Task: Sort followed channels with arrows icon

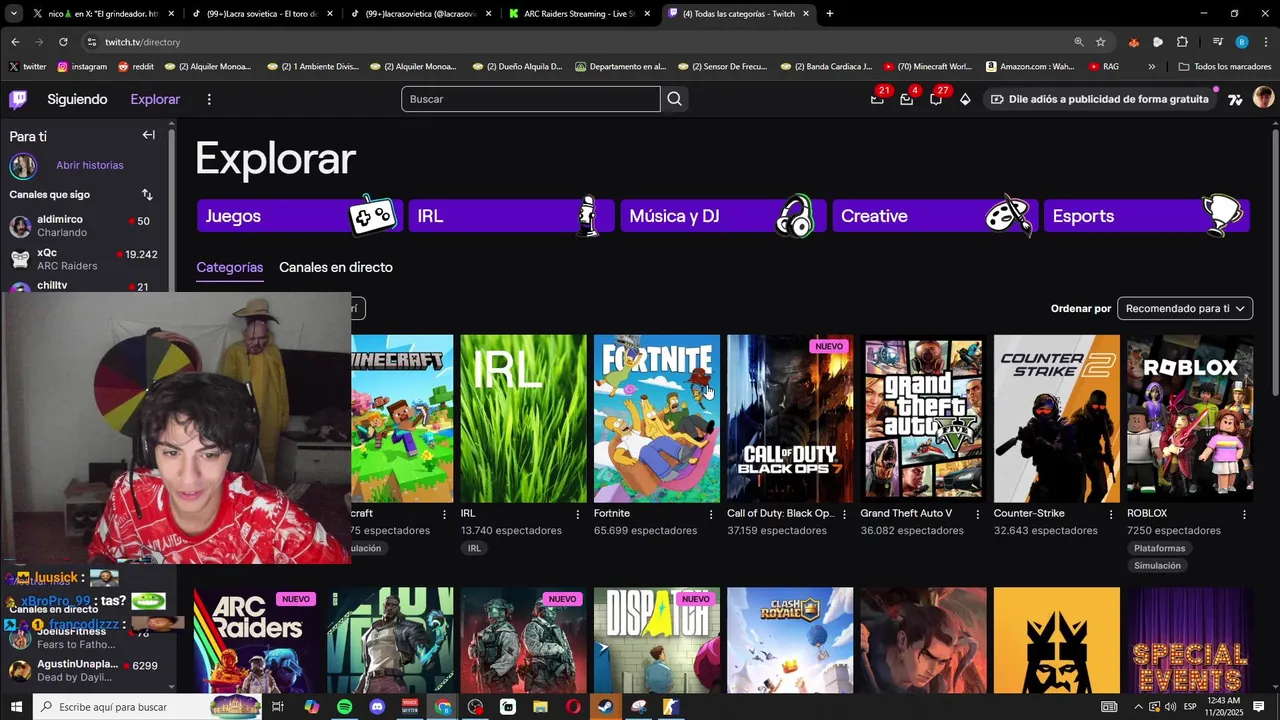Action: click(147, 194)
